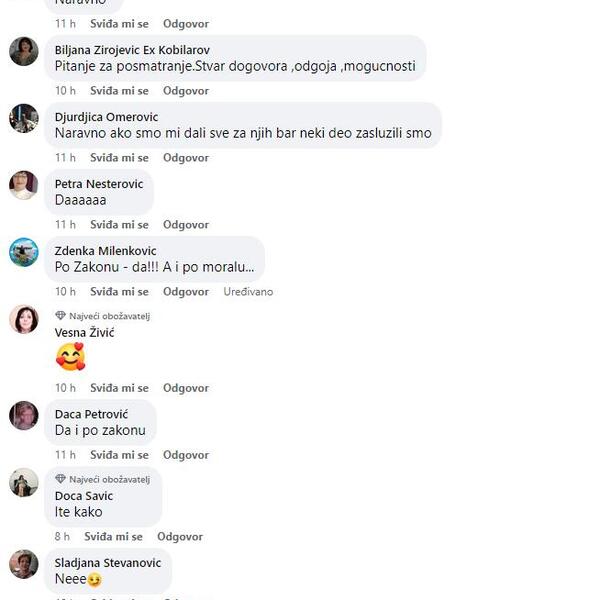Click the 8 h timestamp under Doca Savic
The image size is (600, 600).
(x=62, y=536)
